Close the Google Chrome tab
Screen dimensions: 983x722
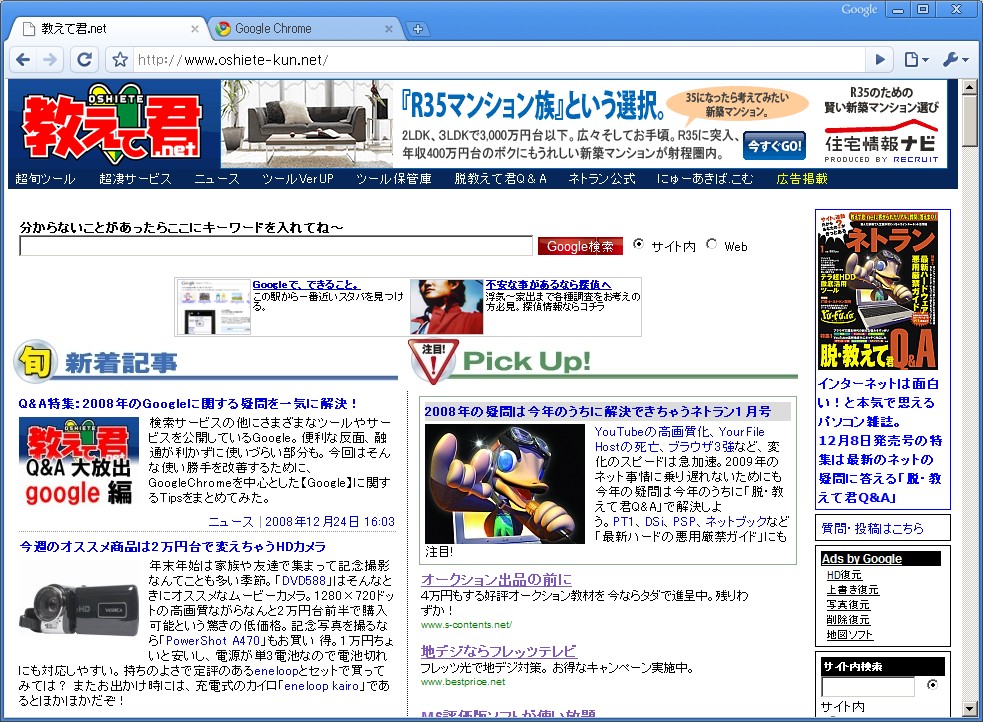coord(389,29)
